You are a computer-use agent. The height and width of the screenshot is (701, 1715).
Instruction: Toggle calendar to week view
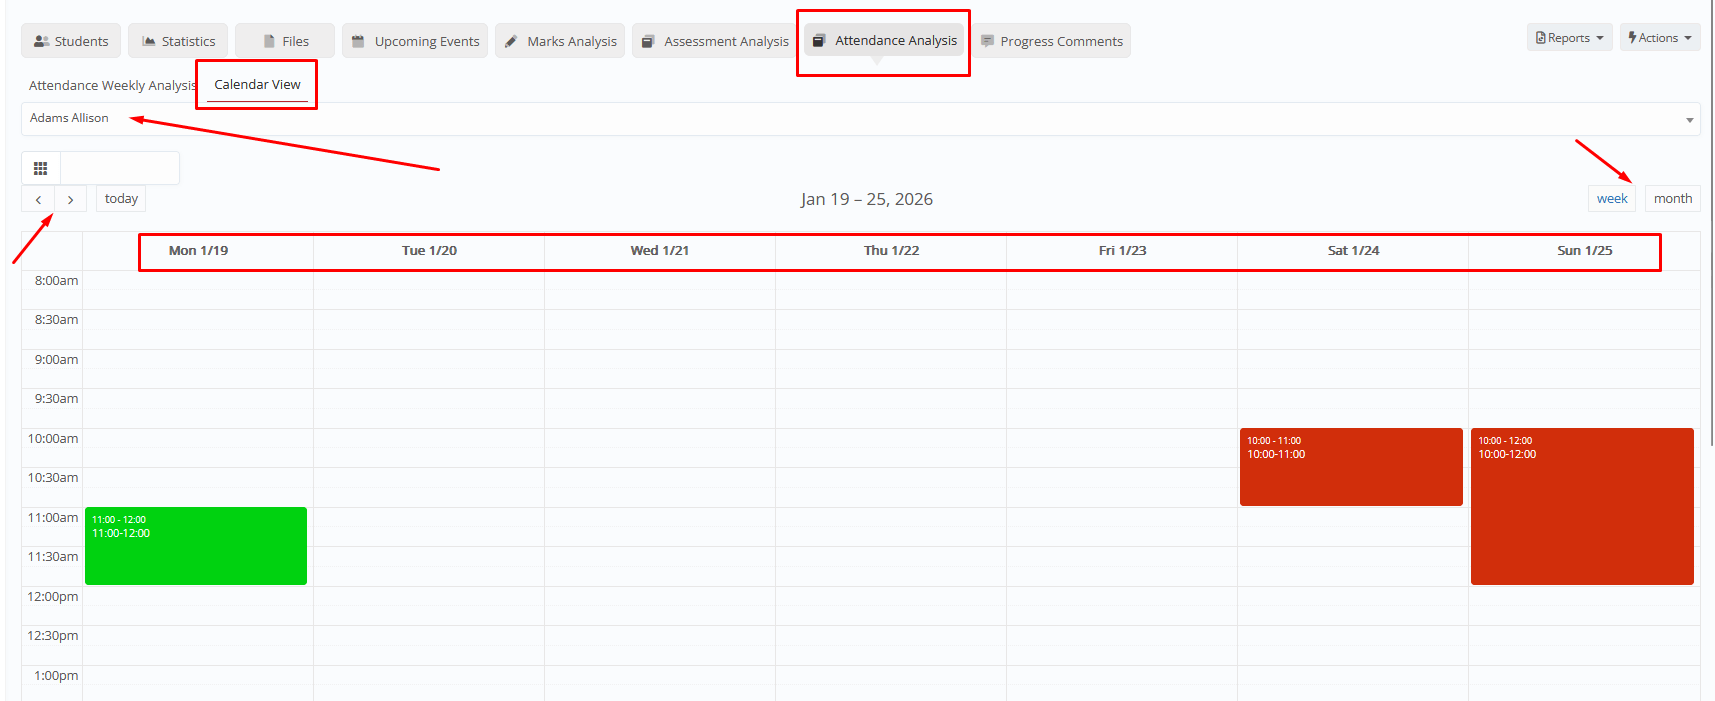click(1611, 199)
